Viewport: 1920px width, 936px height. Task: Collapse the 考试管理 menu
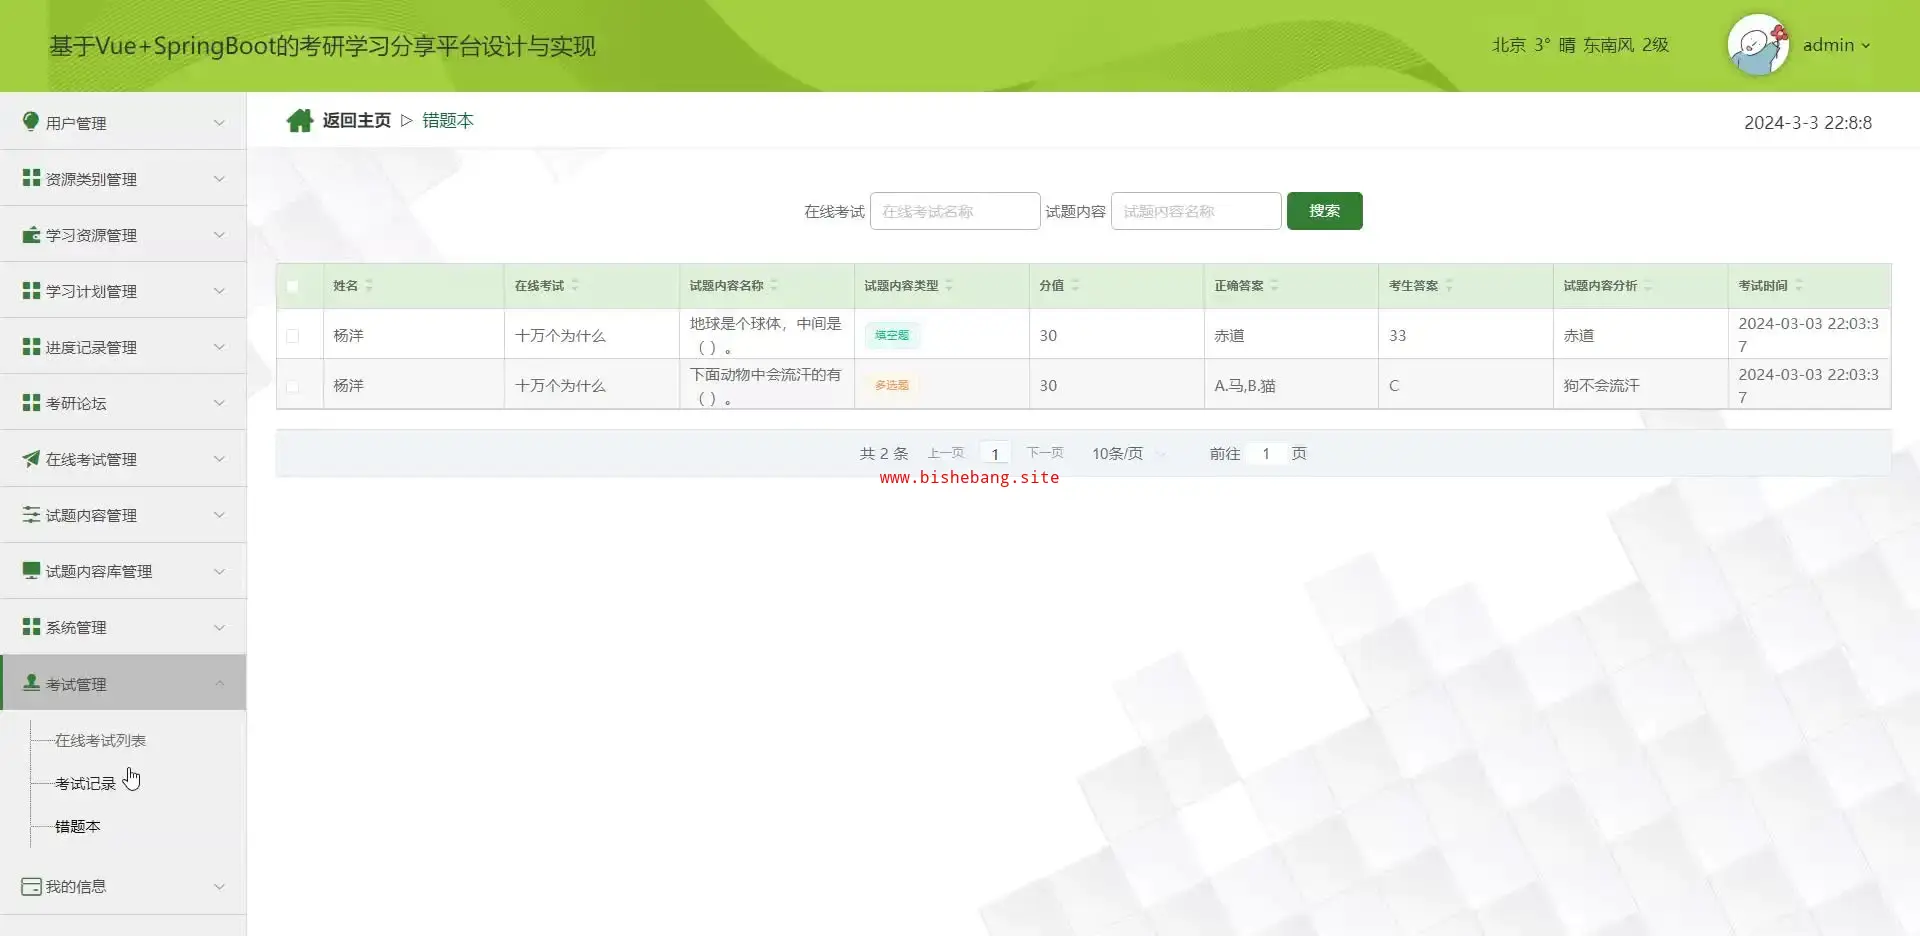tap(123, 683)
